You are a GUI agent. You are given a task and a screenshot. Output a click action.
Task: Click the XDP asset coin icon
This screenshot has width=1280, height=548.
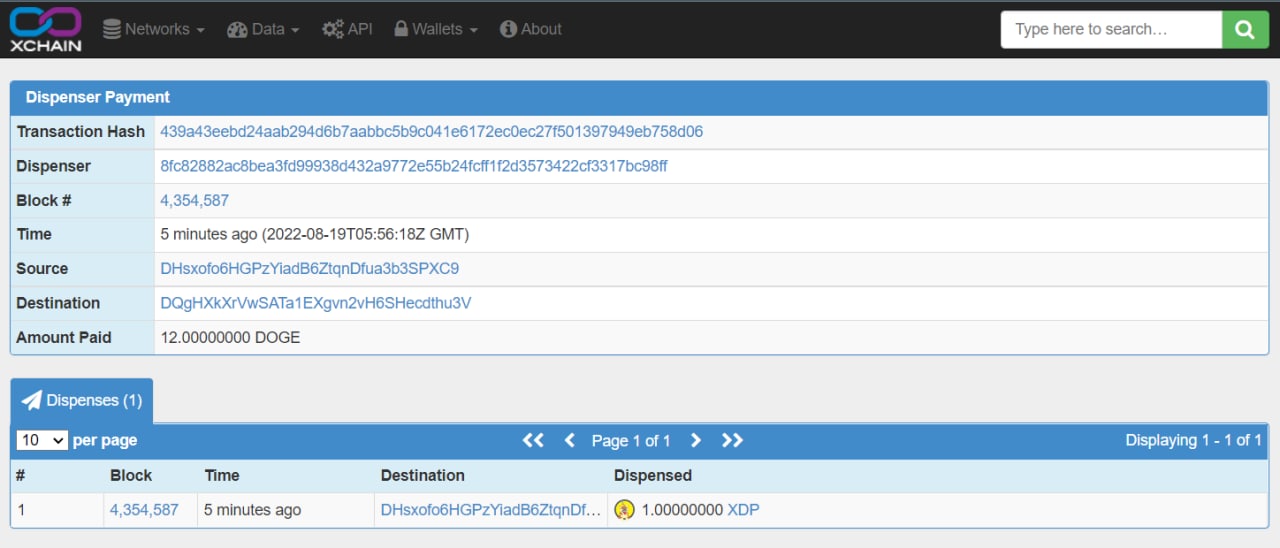point(625,510)
